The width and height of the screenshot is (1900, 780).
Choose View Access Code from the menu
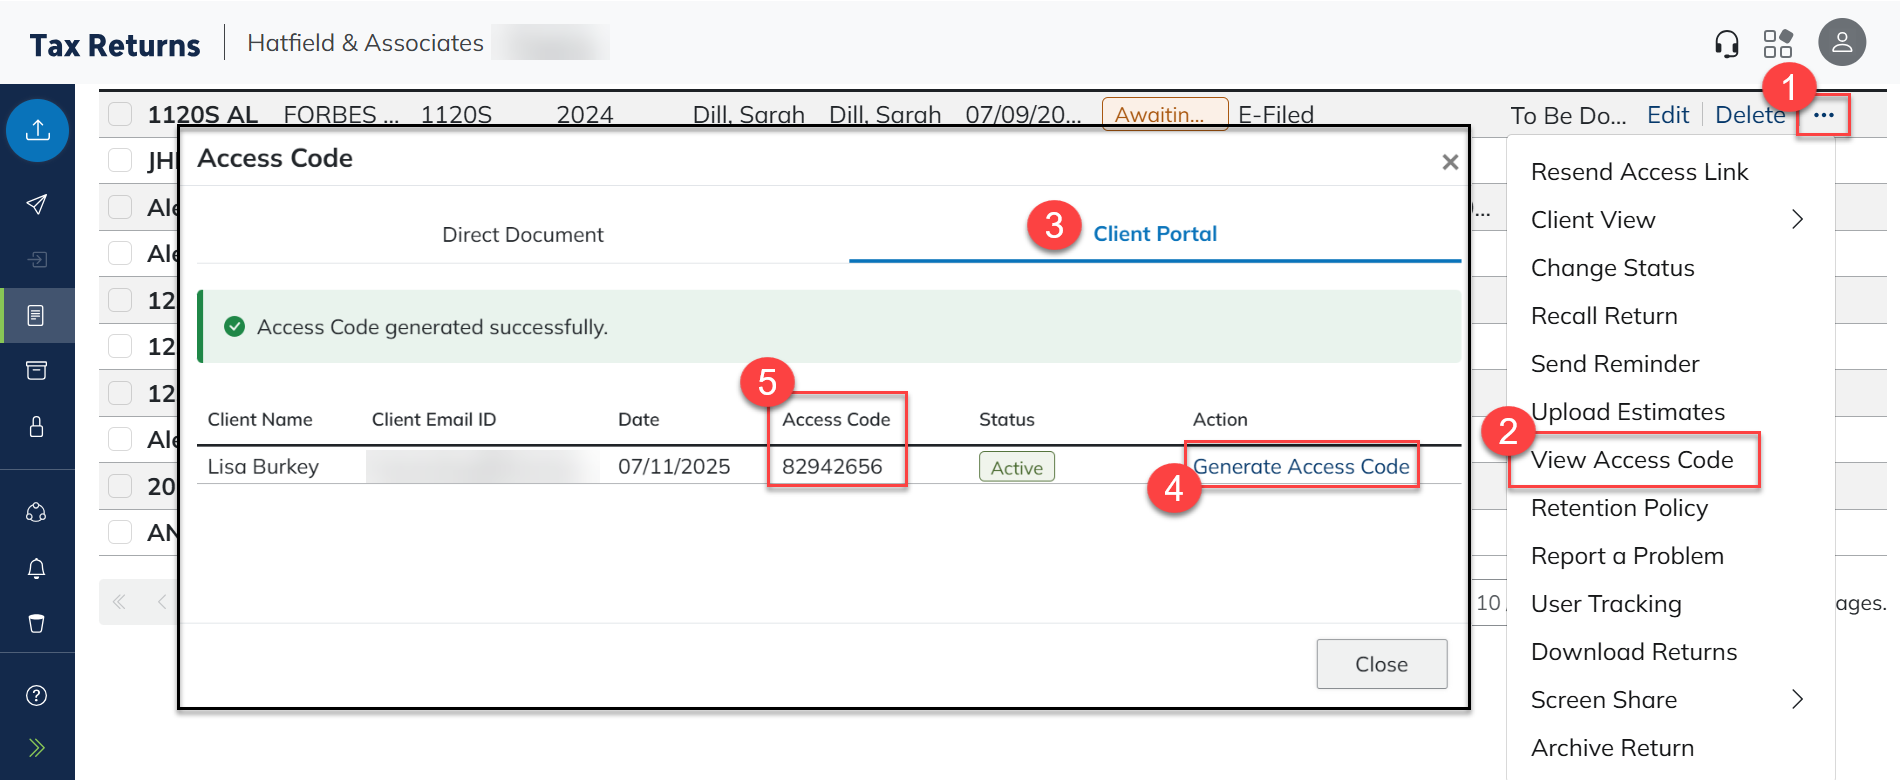(x=1632, y=460)
